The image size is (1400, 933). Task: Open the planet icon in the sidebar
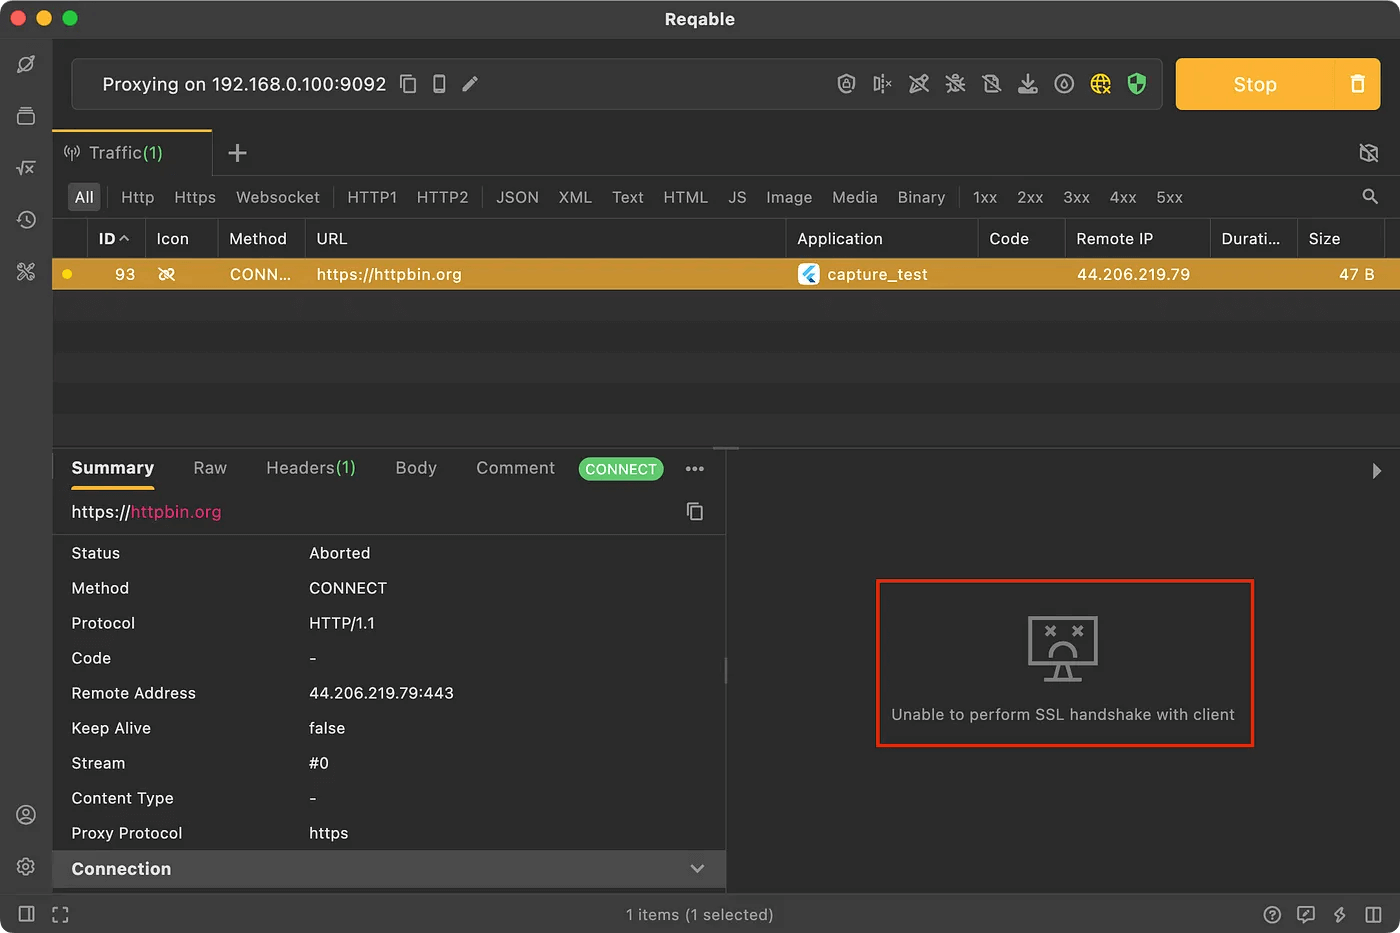26,64
